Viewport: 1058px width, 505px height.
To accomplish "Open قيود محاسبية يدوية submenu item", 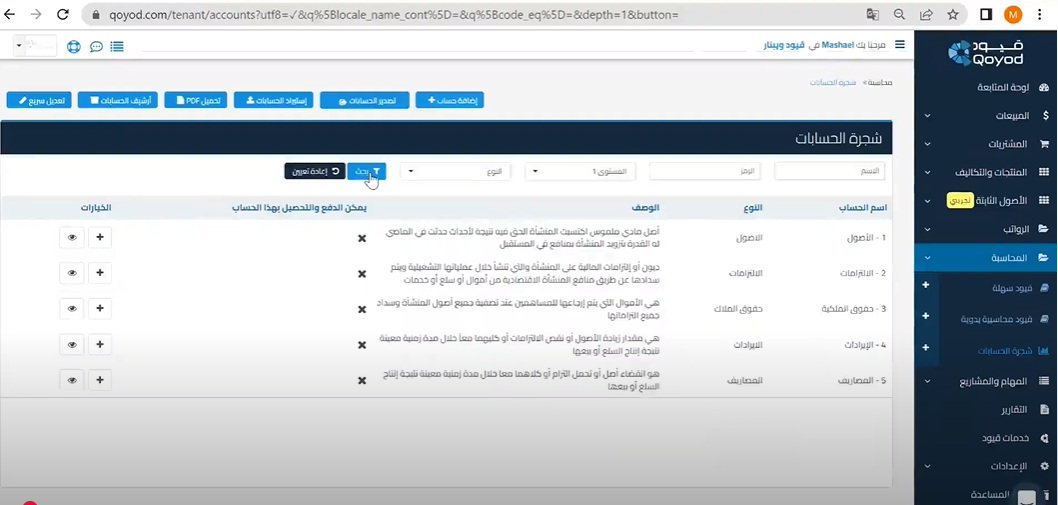I will pyautogui.click(x=996, y=319).
